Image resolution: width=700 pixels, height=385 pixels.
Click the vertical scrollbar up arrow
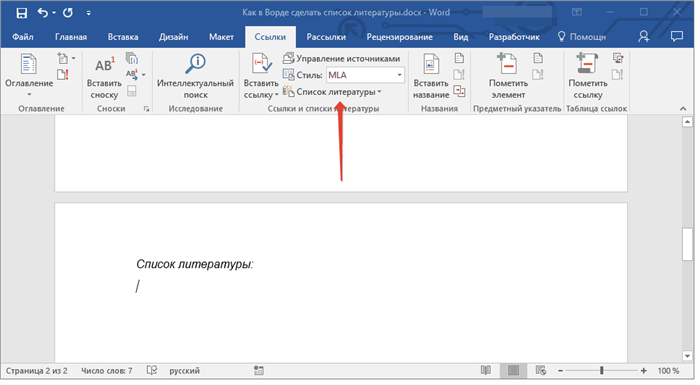point(688,122)
